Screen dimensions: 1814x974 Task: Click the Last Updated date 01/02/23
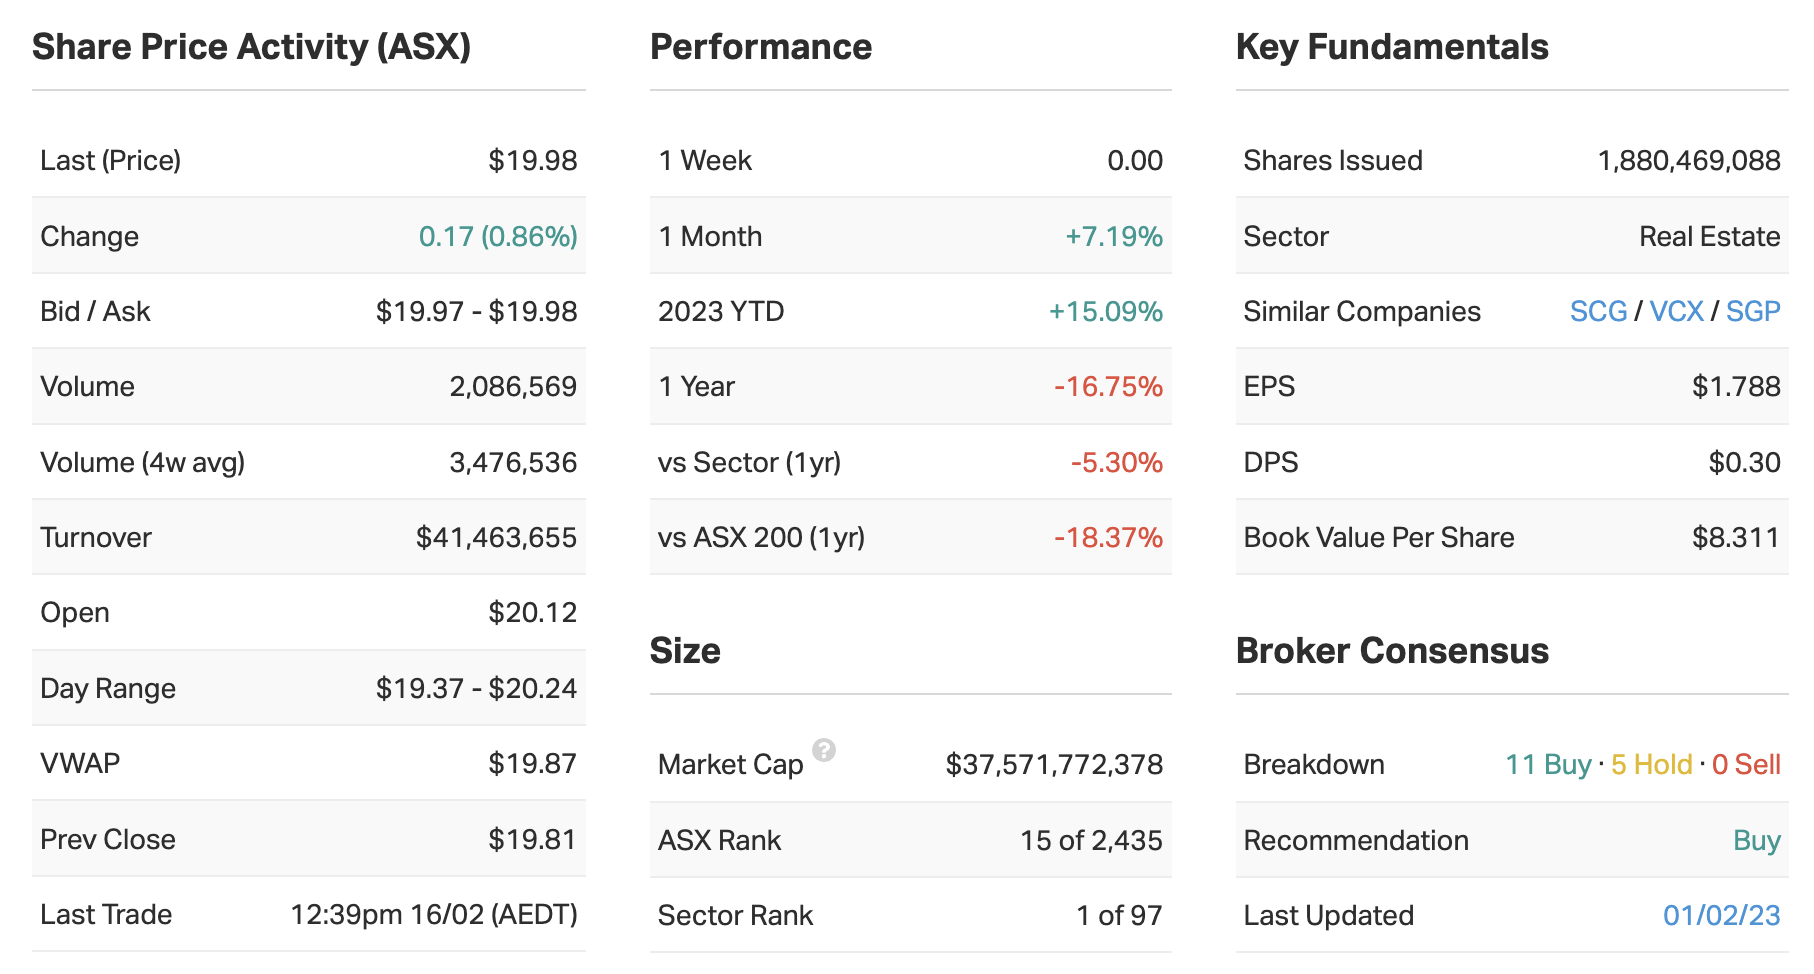point(1721,915)
